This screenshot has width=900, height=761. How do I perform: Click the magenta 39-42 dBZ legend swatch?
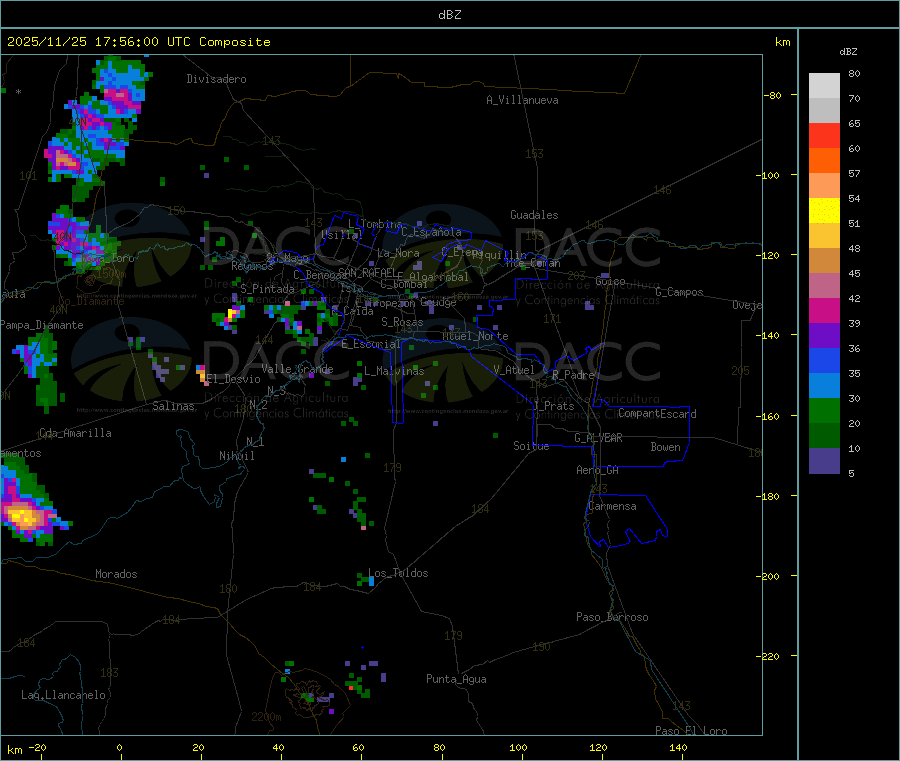(824, 310)
